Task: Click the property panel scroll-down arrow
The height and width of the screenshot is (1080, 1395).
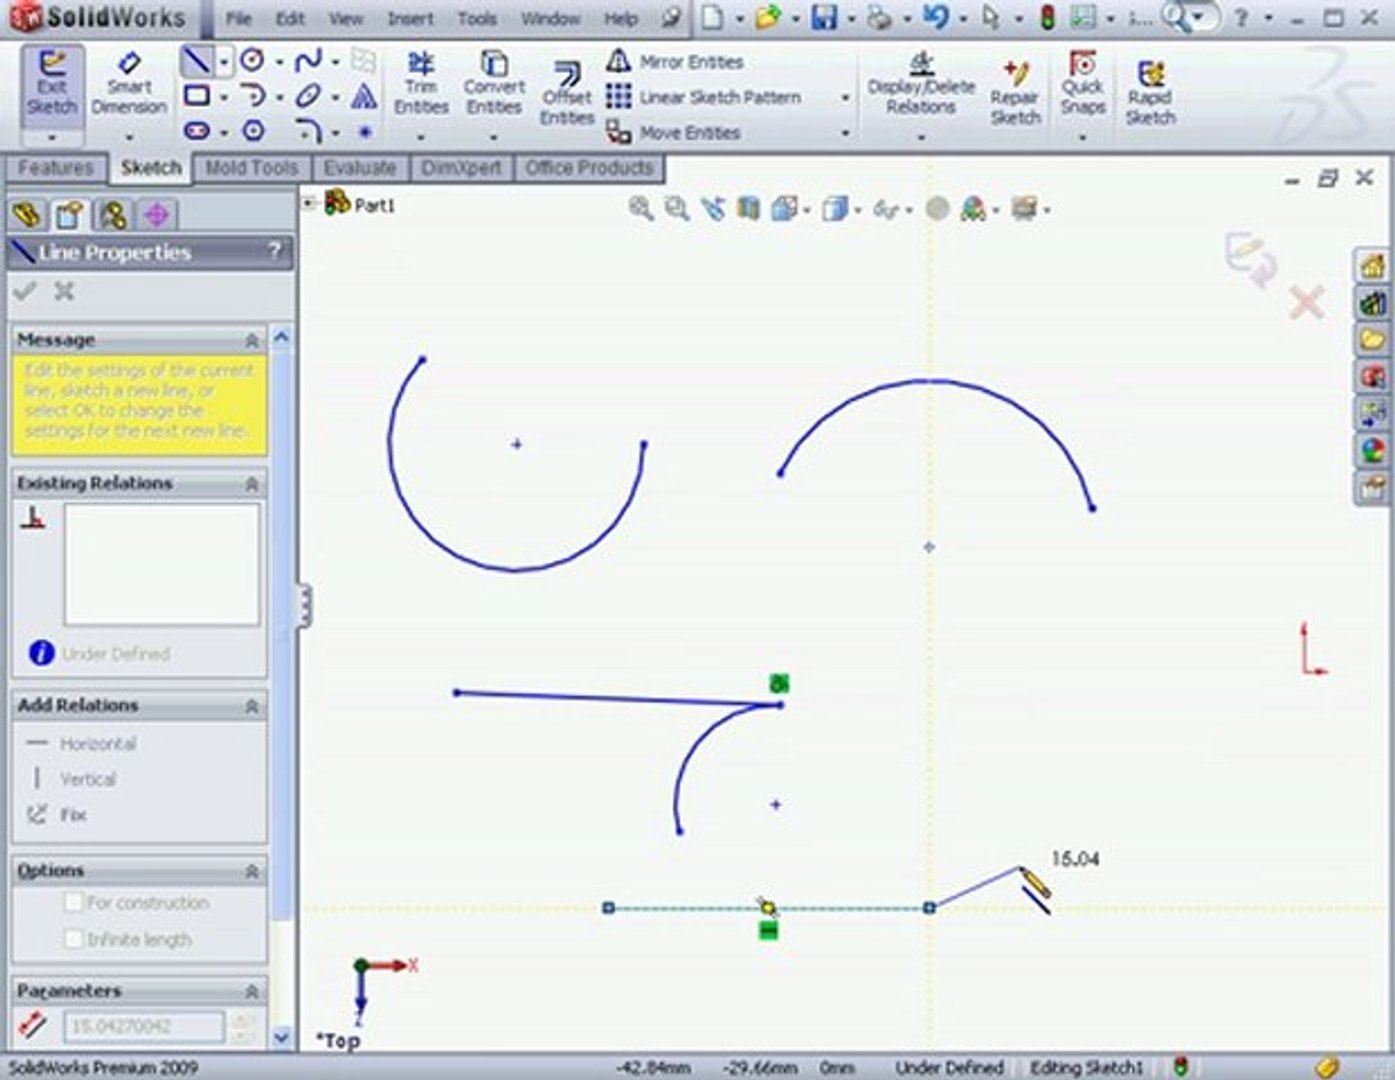Action: [x=281, y=1037]
